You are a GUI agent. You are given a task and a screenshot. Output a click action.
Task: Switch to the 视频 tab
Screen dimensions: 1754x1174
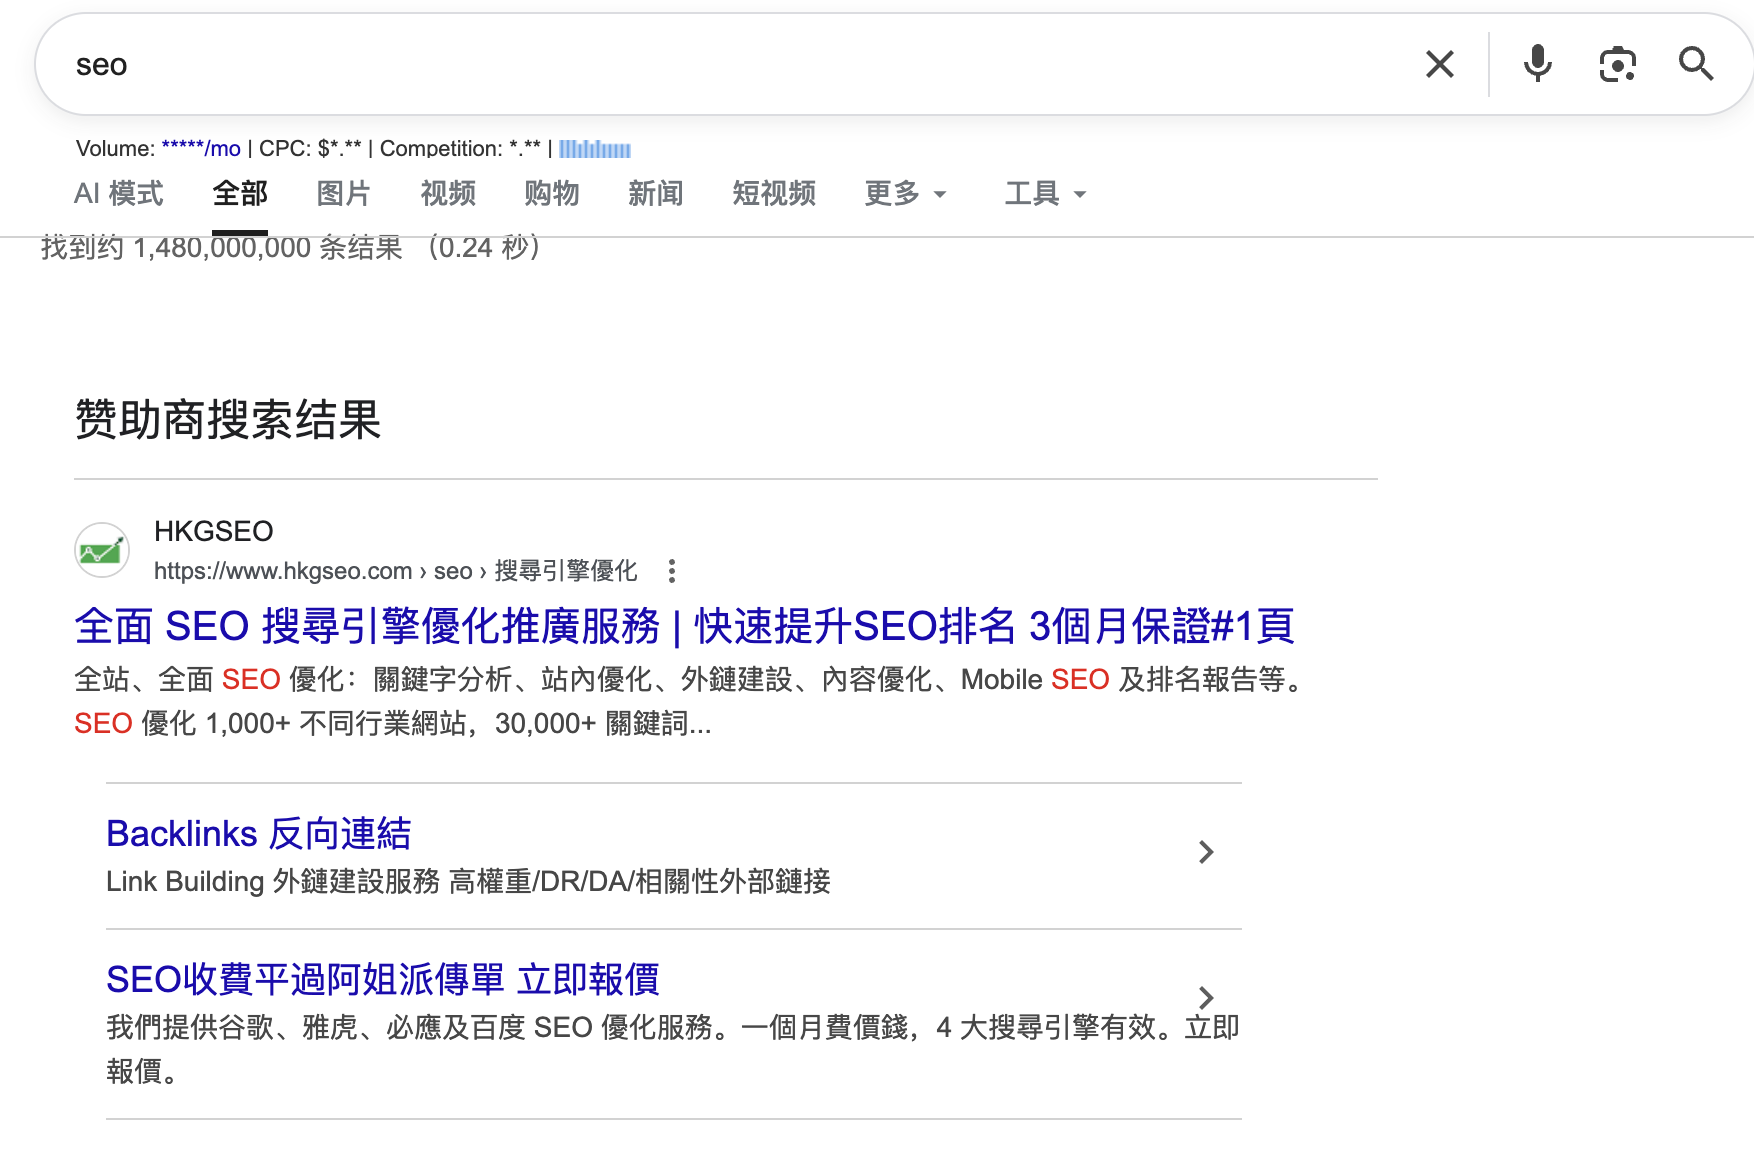coord(448,193)
